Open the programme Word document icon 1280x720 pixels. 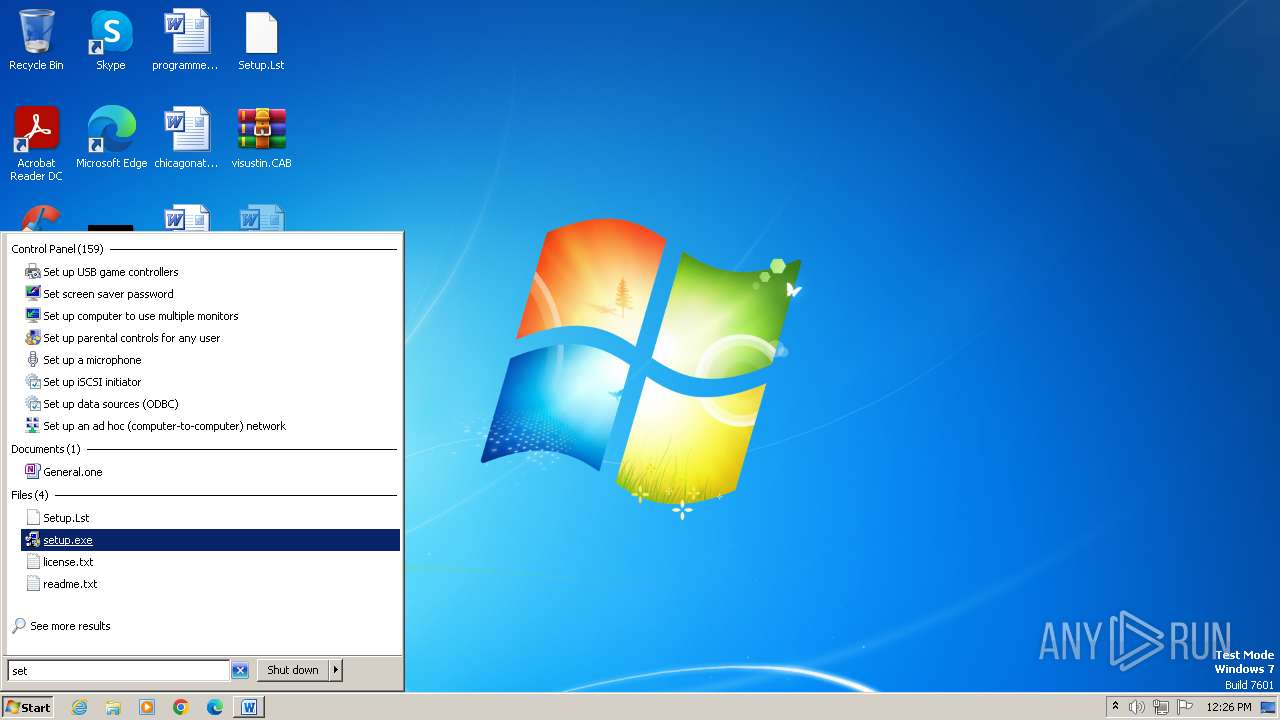click(x=185, y=40)
